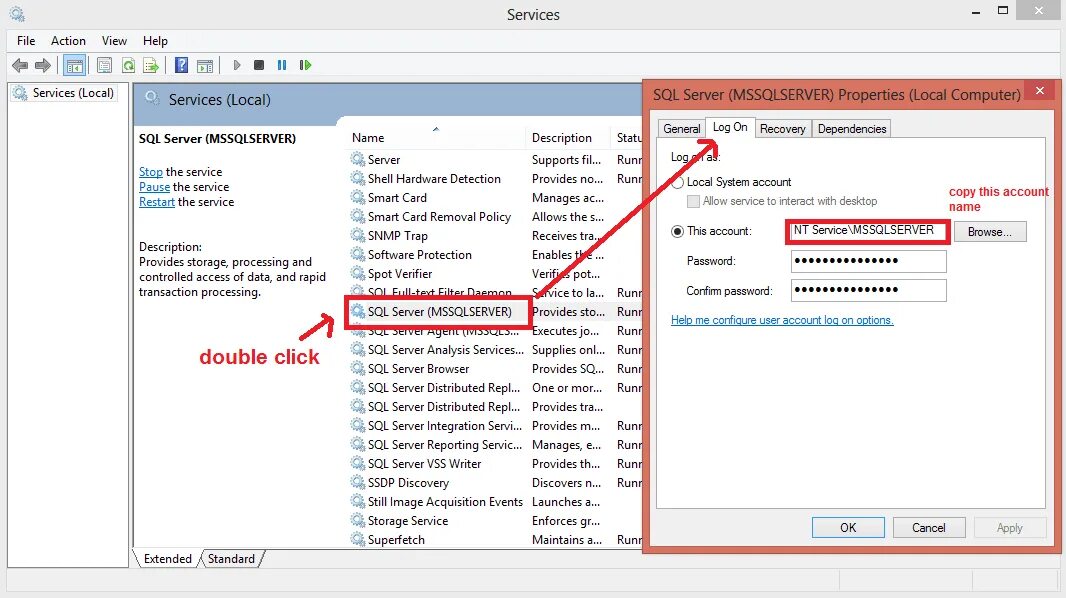Open the Action menu
This screenshot has height=598, width=1066.
68,41
